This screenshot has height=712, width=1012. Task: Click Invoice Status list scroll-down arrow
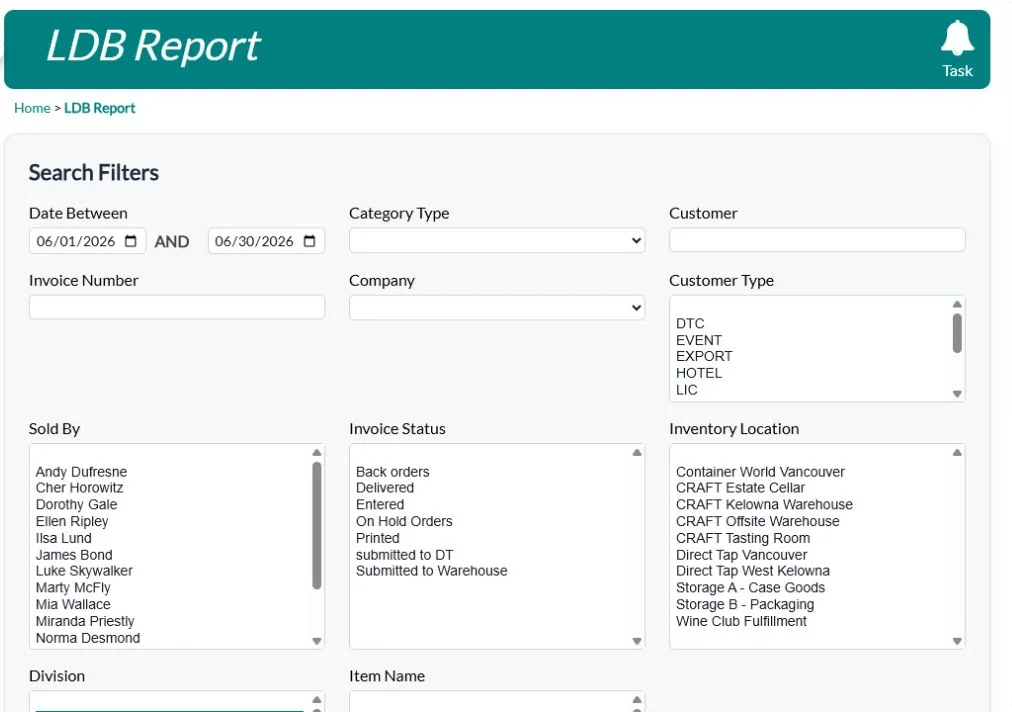pos(637,641)
